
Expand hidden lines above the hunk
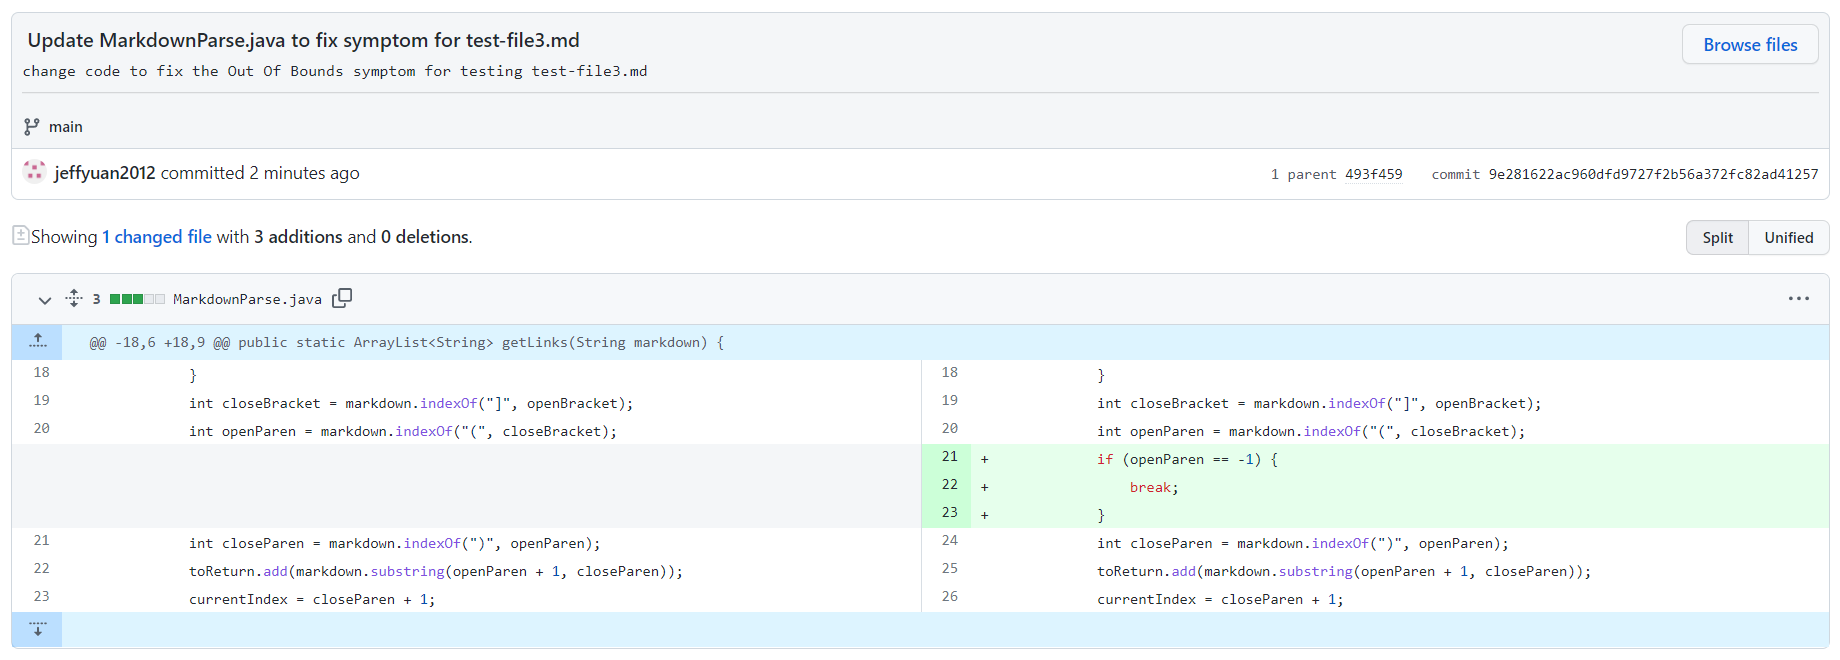(x=37, y=342)
